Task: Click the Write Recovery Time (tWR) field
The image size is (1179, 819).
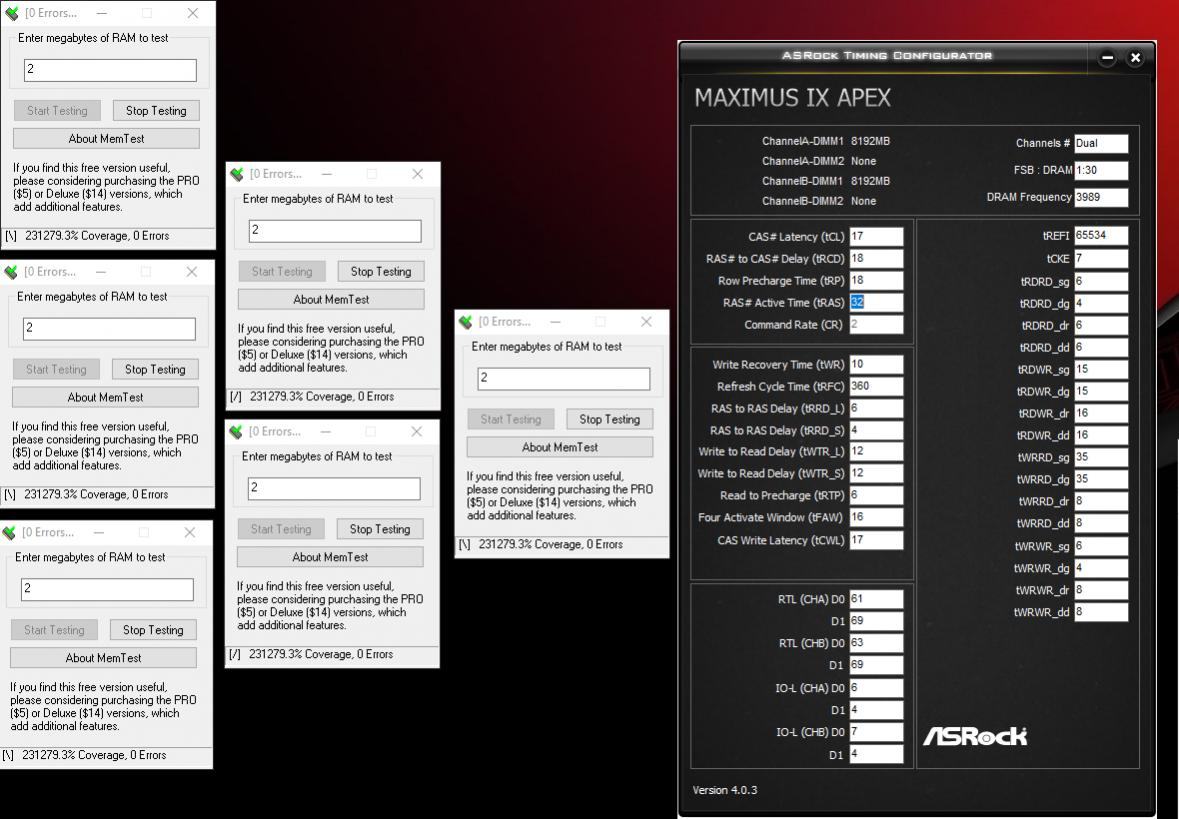Action: point(876,364)
